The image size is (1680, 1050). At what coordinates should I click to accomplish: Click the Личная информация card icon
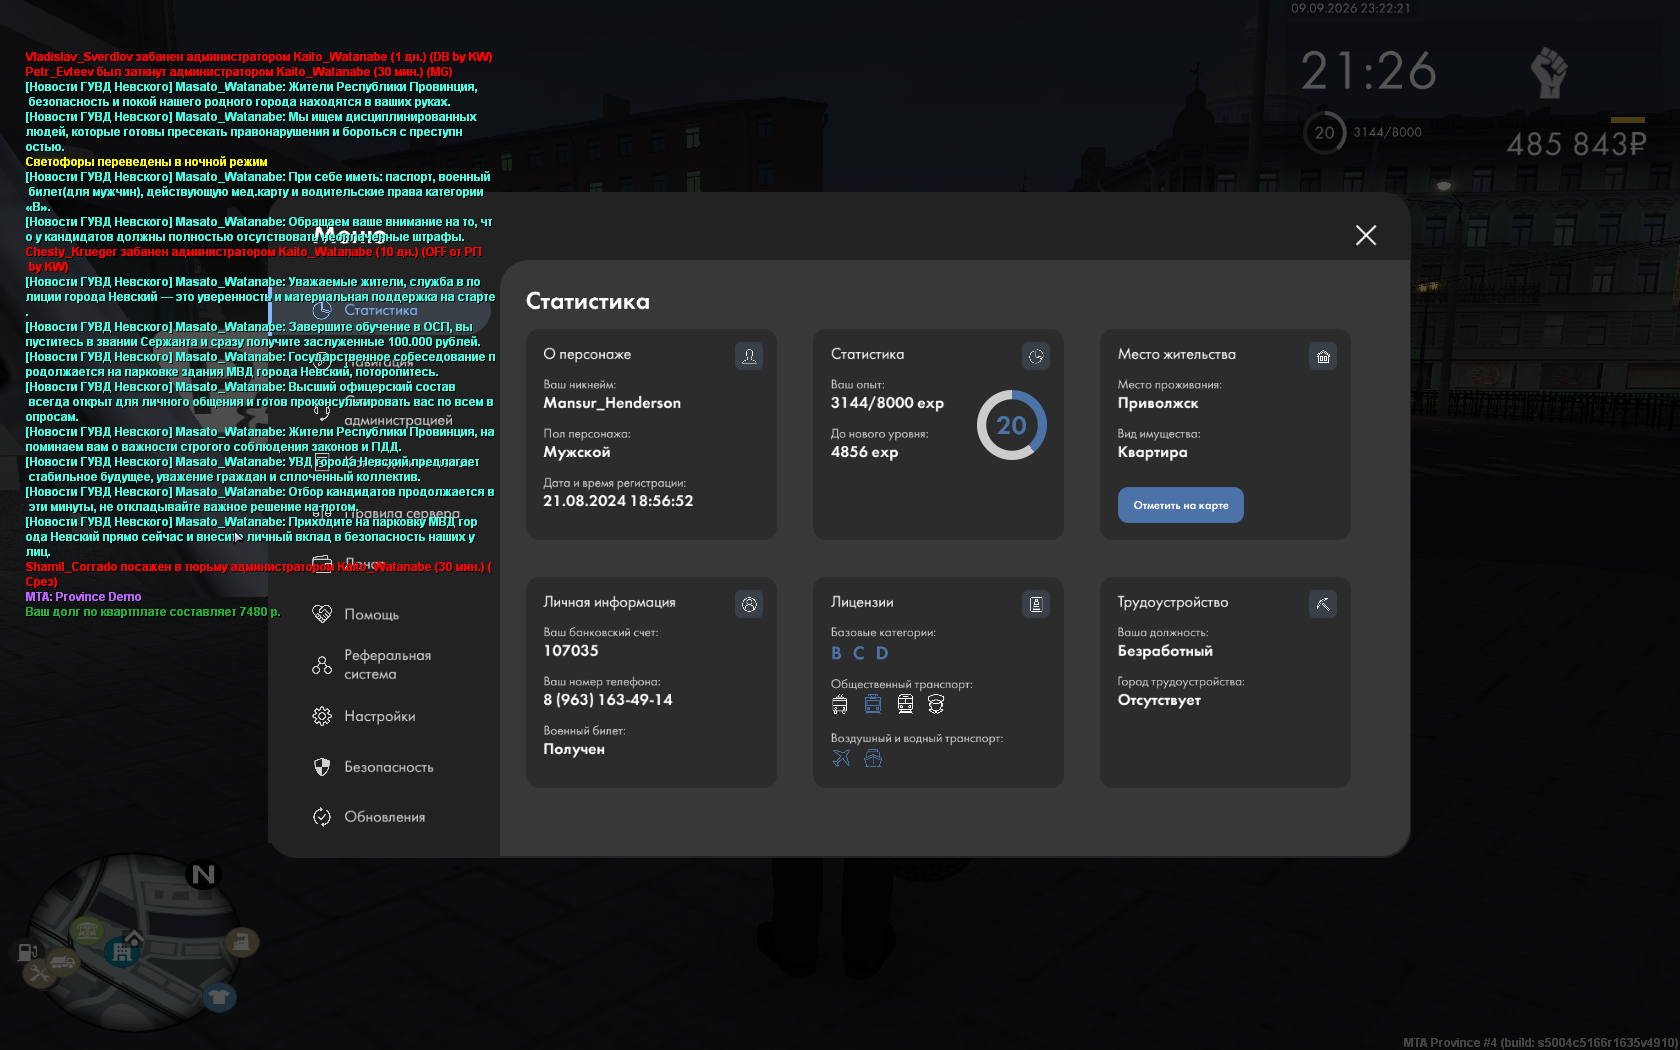point(749,604)
